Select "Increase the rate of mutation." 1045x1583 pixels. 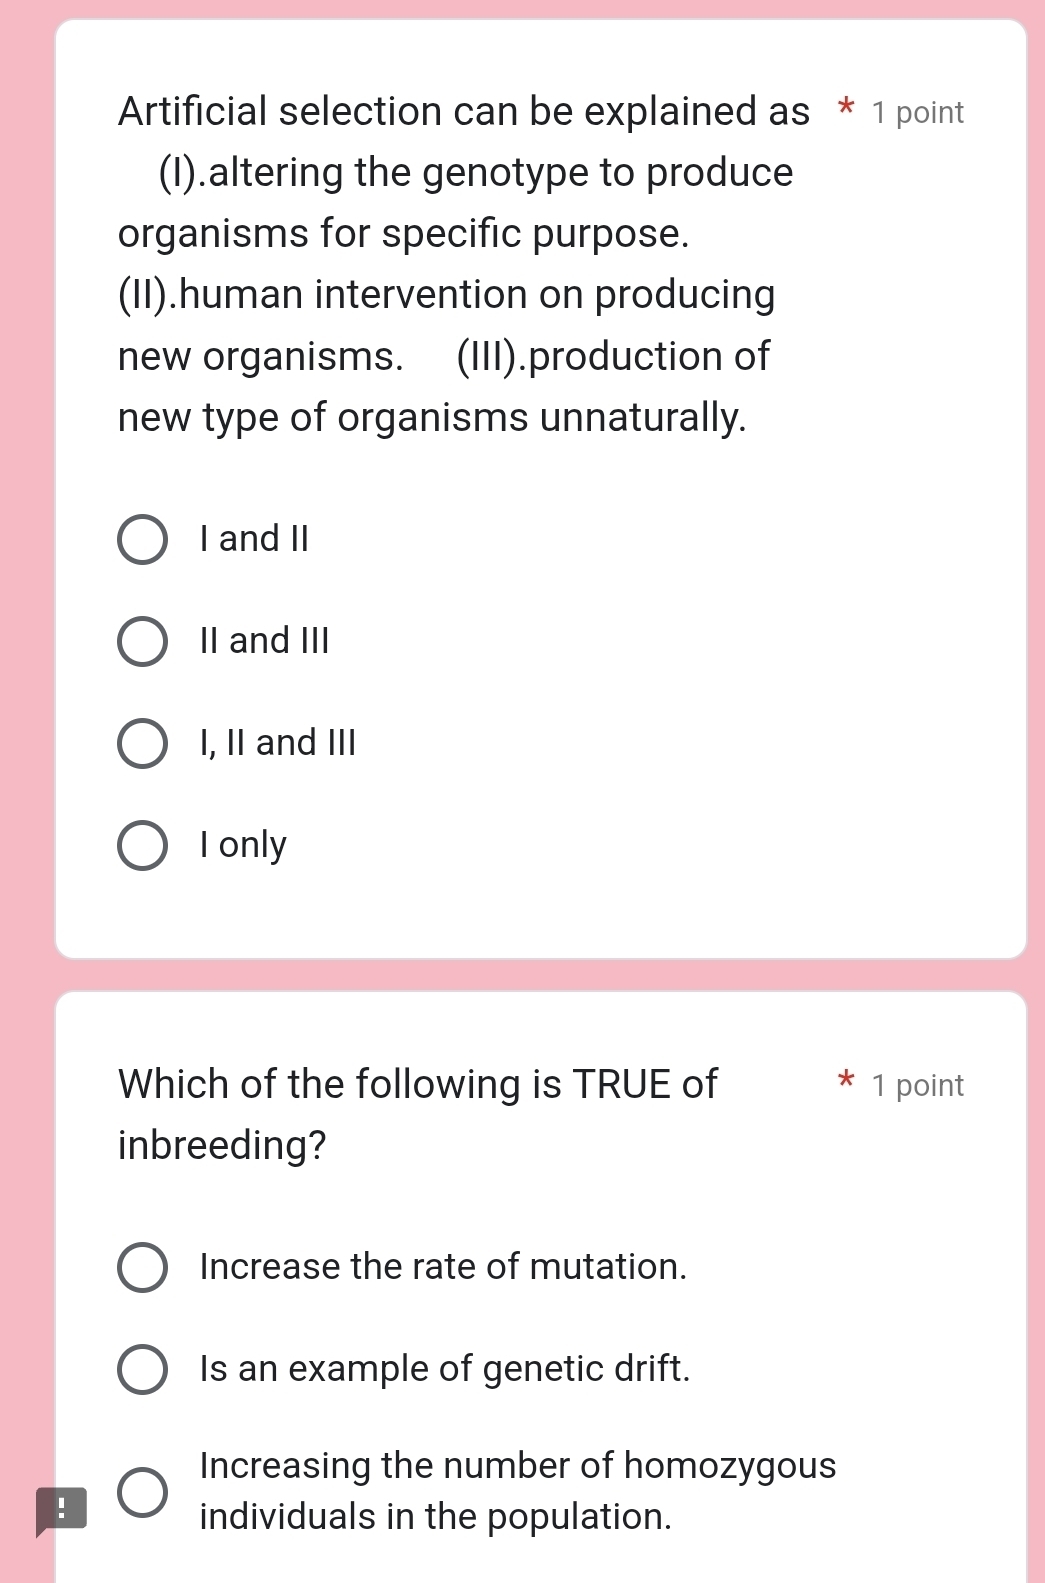tap(141, 1267)
